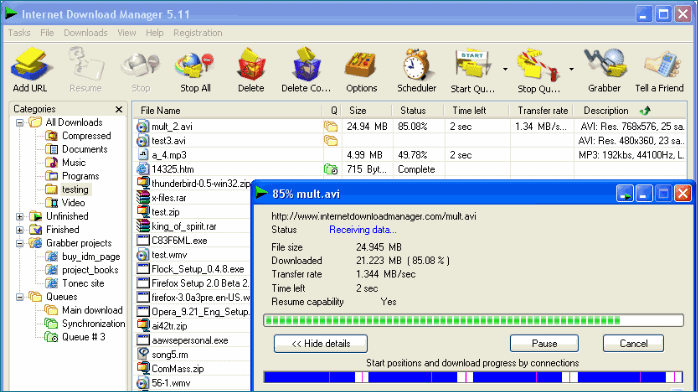Expand the Unfinished tree node
Screen dimensions: 698x392
coord(20,217)
